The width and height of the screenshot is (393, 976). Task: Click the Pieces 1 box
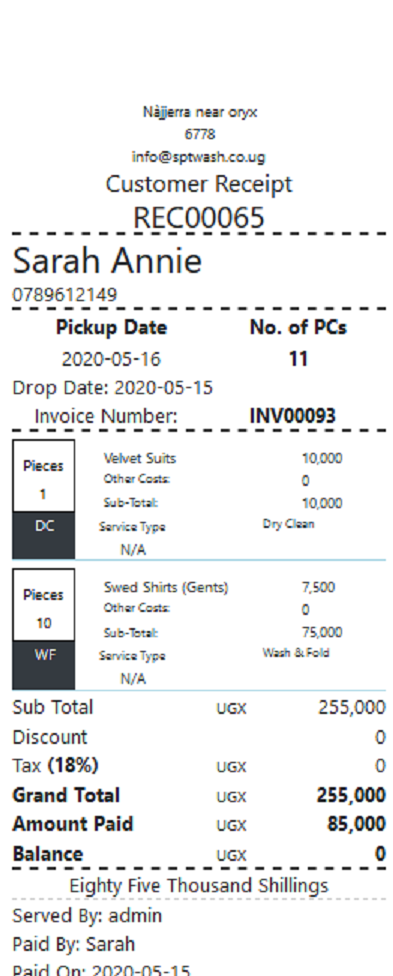pyautogui.click(x=44, y=476)
